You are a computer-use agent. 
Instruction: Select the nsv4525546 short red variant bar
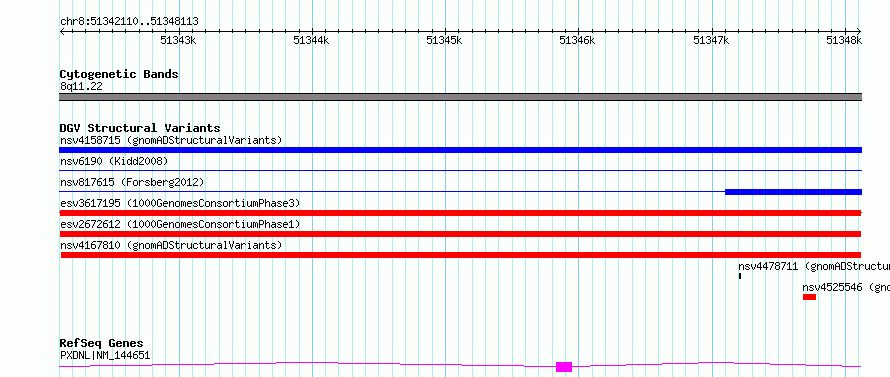[809, 297]
